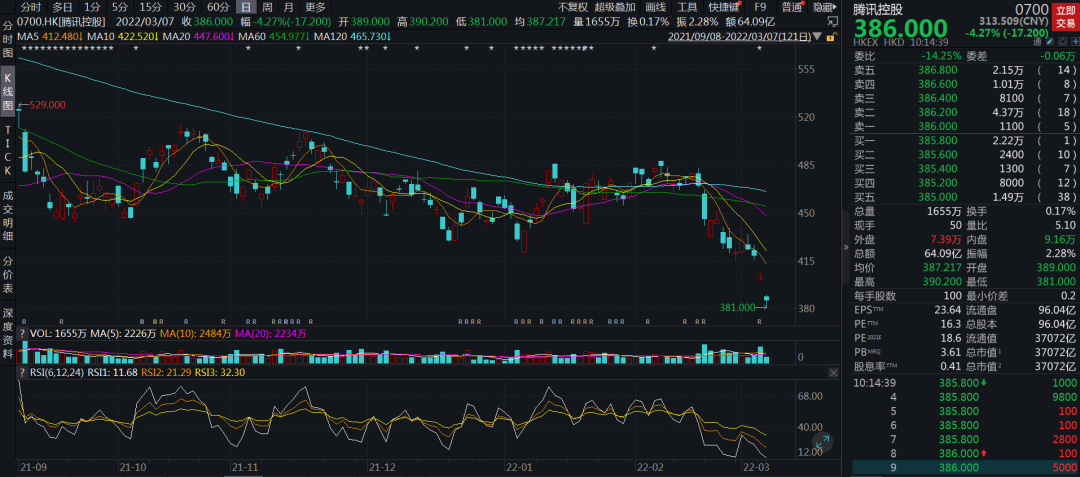Click the pop-out window icon above the date range
Image resolution: width=1080 pixels, height=477 pixels.
click(x=831, y=23)
